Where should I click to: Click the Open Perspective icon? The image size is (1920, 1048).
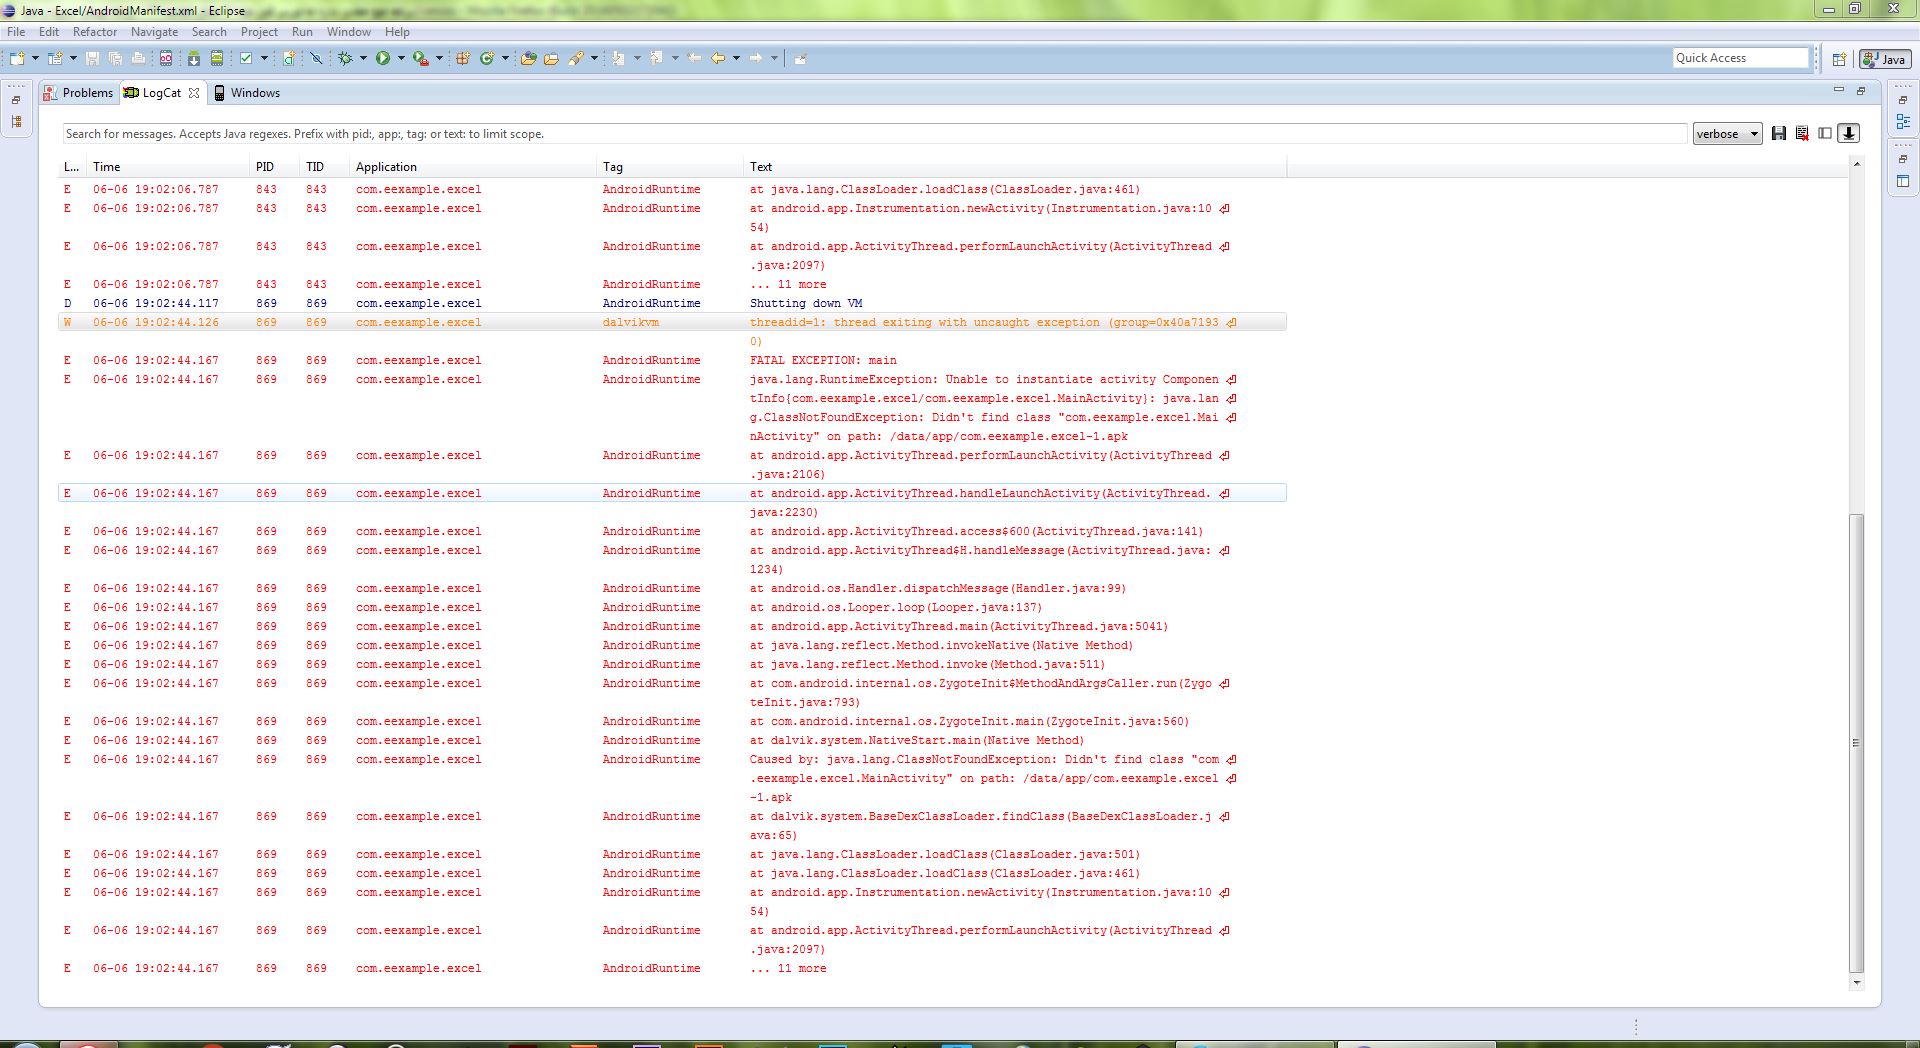click(x=1839, y=59)
